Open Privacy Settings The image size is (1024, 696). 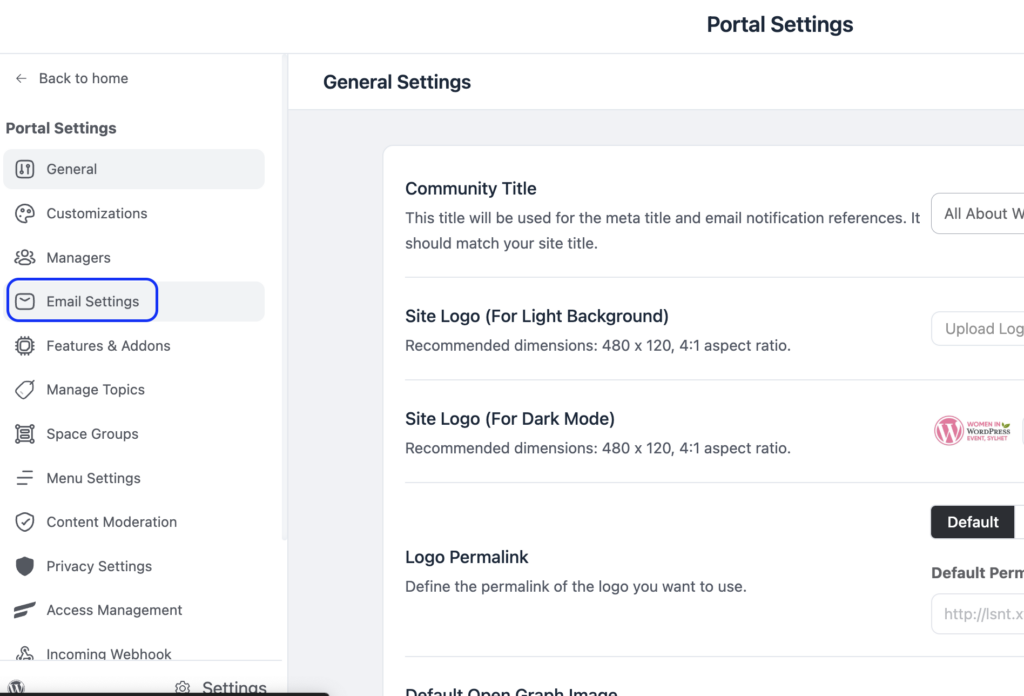click(134, 566)
